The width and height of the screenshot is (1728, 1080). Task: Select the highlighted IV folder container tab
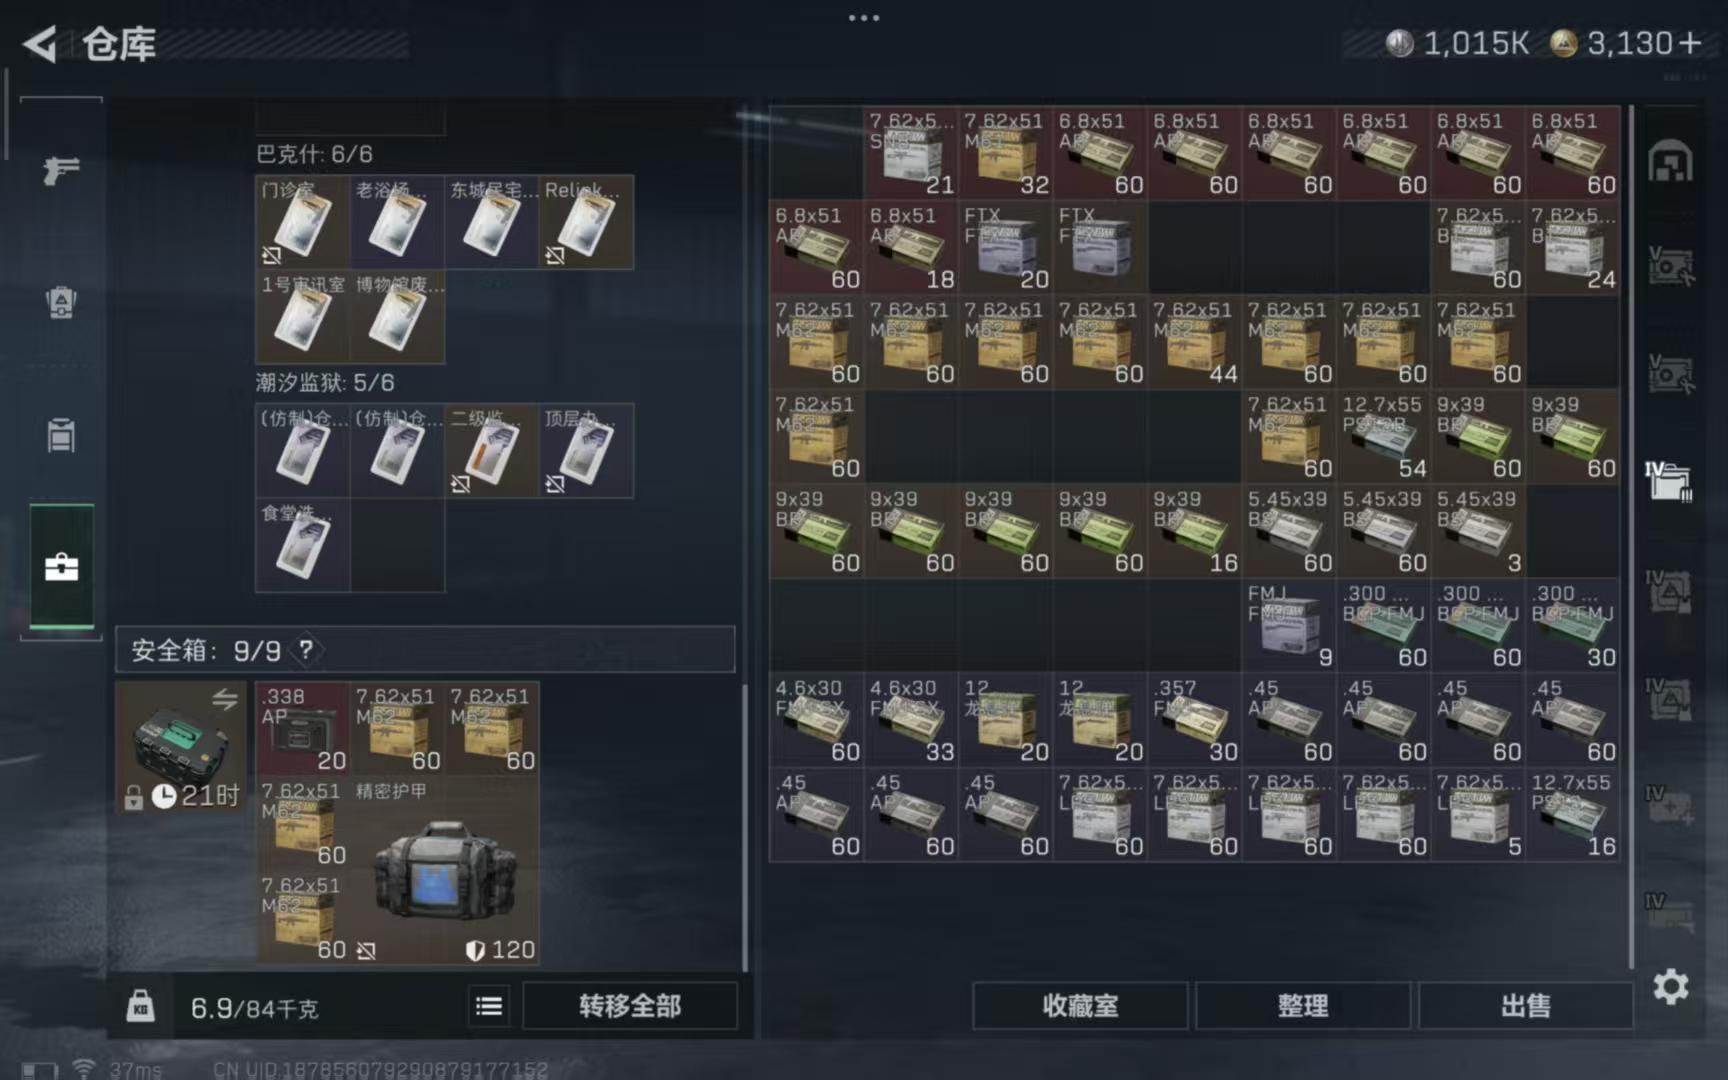coord(1668,480)
